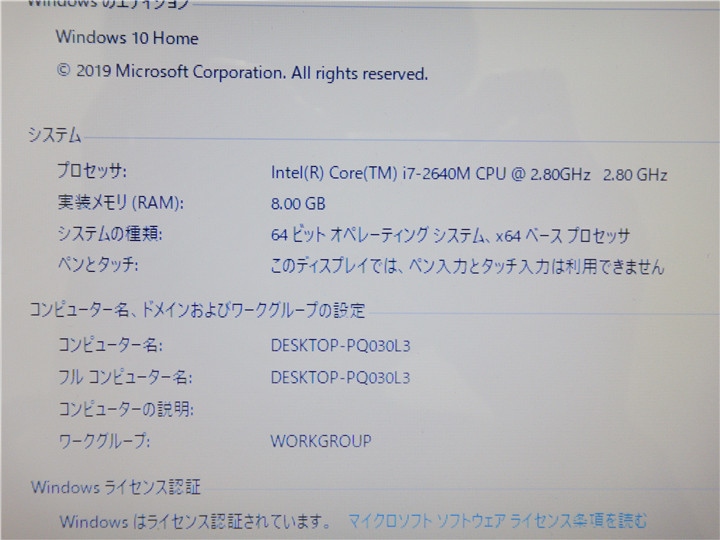Select the 'コンピューター名:' label
This screenshot has height=540, width=720.
[110, 344]
